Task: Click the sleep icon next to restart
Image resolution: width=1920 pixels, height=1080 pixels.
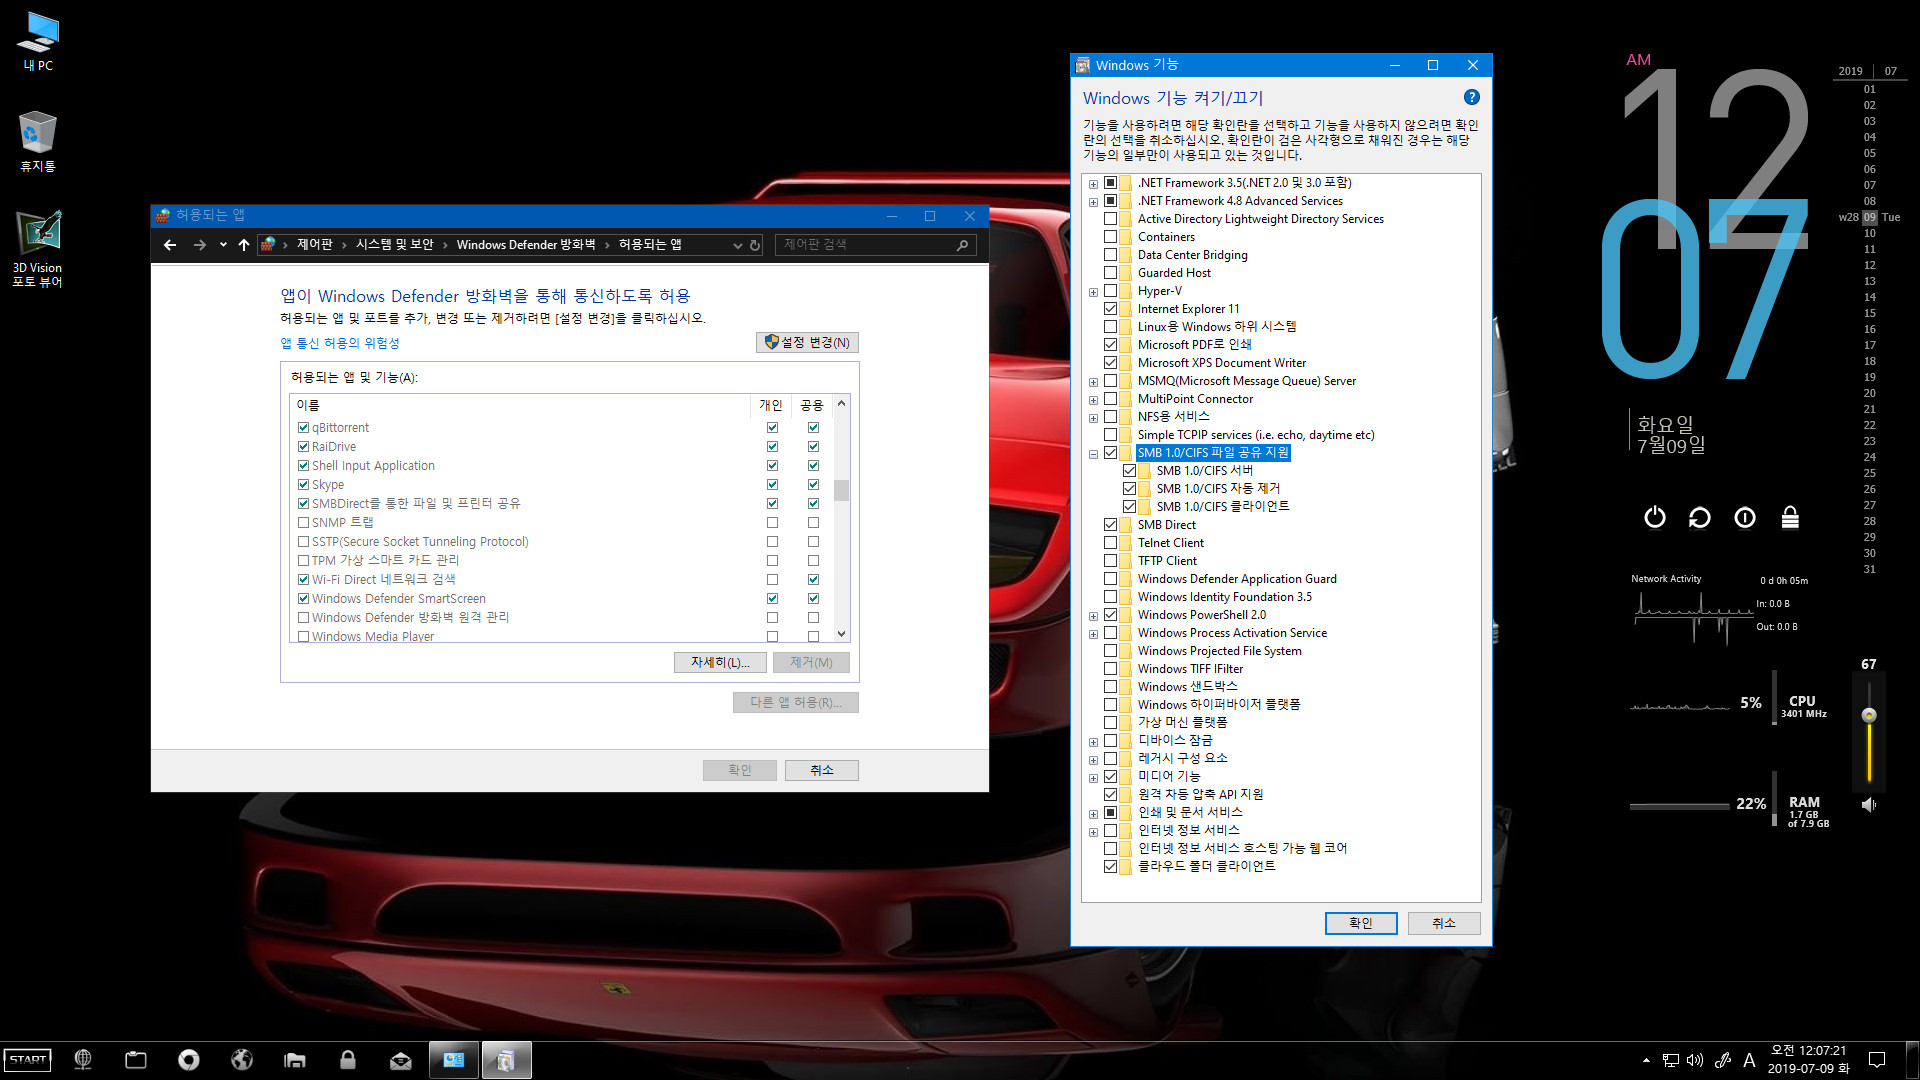Action: pos(1745,517)
